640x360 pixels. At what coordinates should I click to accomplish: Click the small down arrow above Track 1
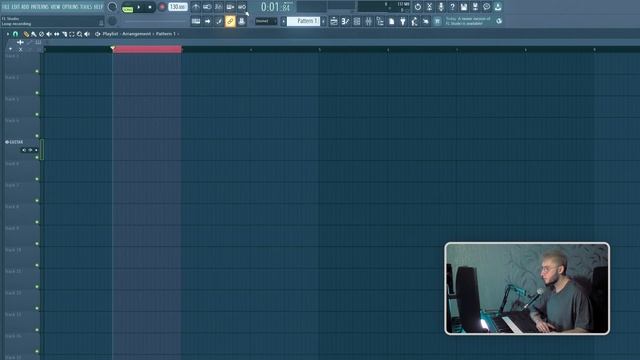[x=10, y=49]
